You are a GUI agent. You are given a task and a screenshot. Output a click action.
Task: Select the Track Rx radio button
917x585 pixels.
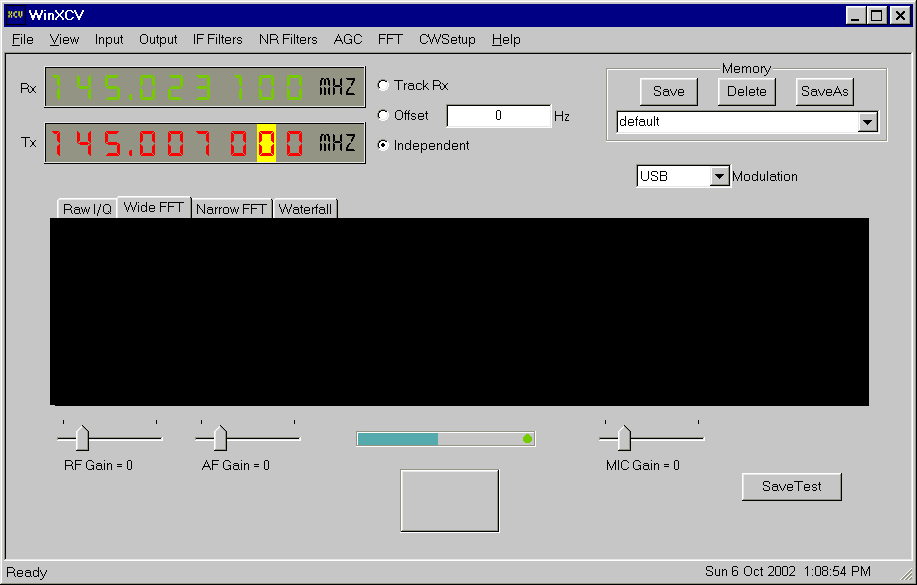point(383,85)
